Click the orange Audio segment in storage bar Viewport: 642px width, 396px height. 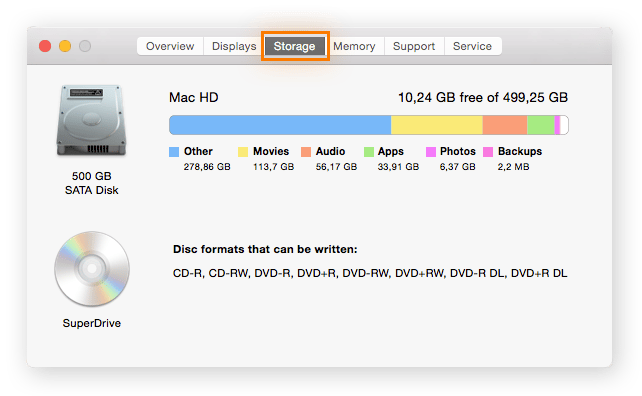505,125
